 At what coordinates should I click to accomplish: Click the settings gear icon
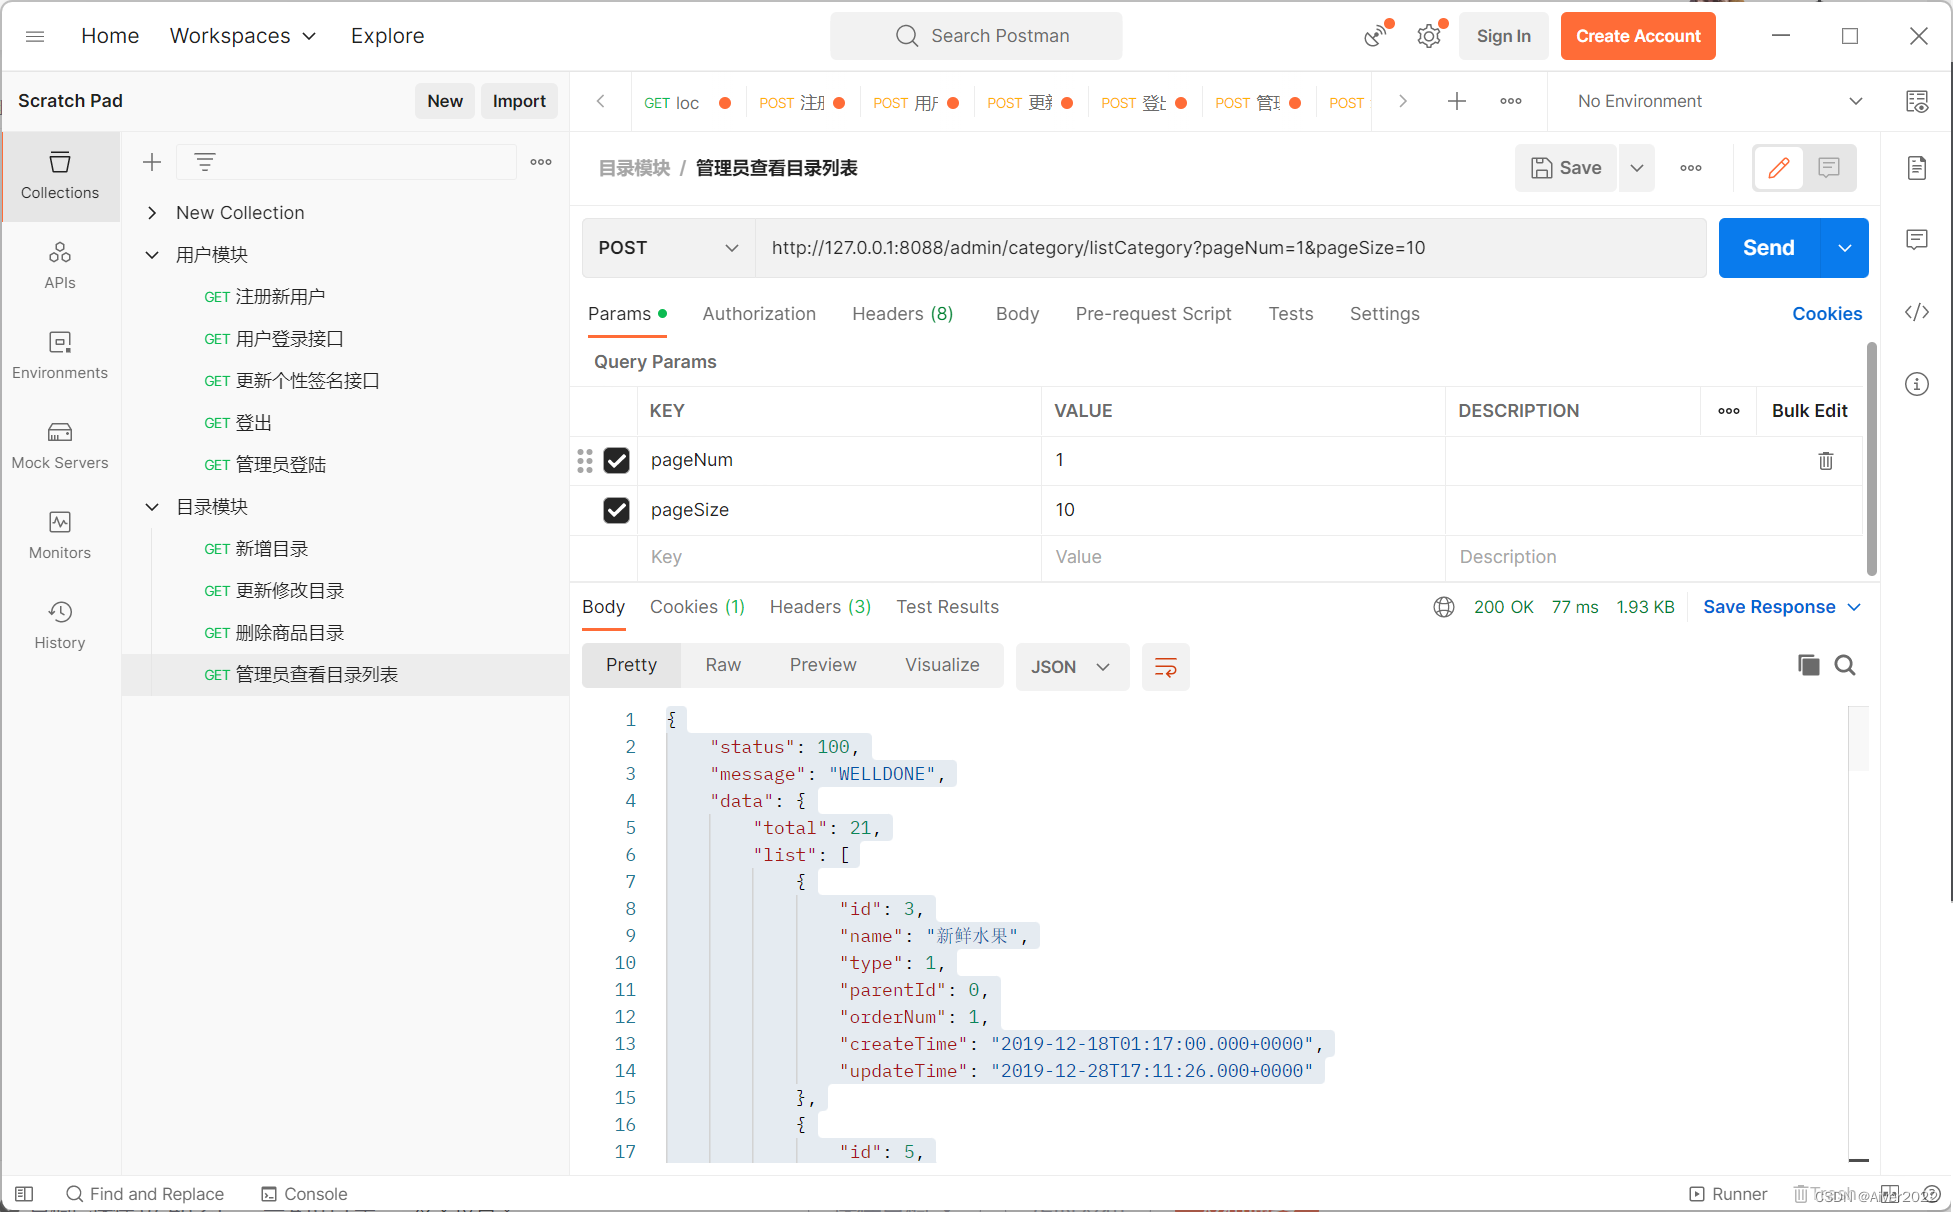pos(1429,36)
